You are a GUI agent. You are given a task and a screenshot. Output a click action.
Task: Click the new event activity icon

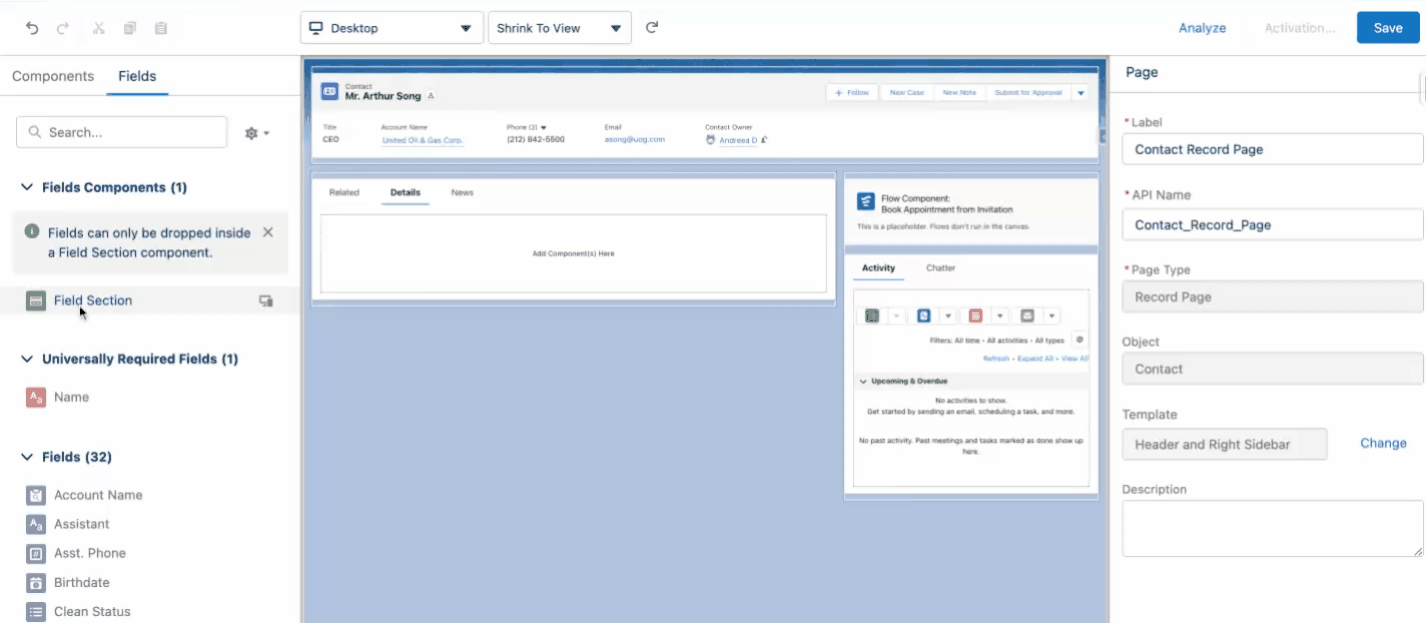(975, 316)
